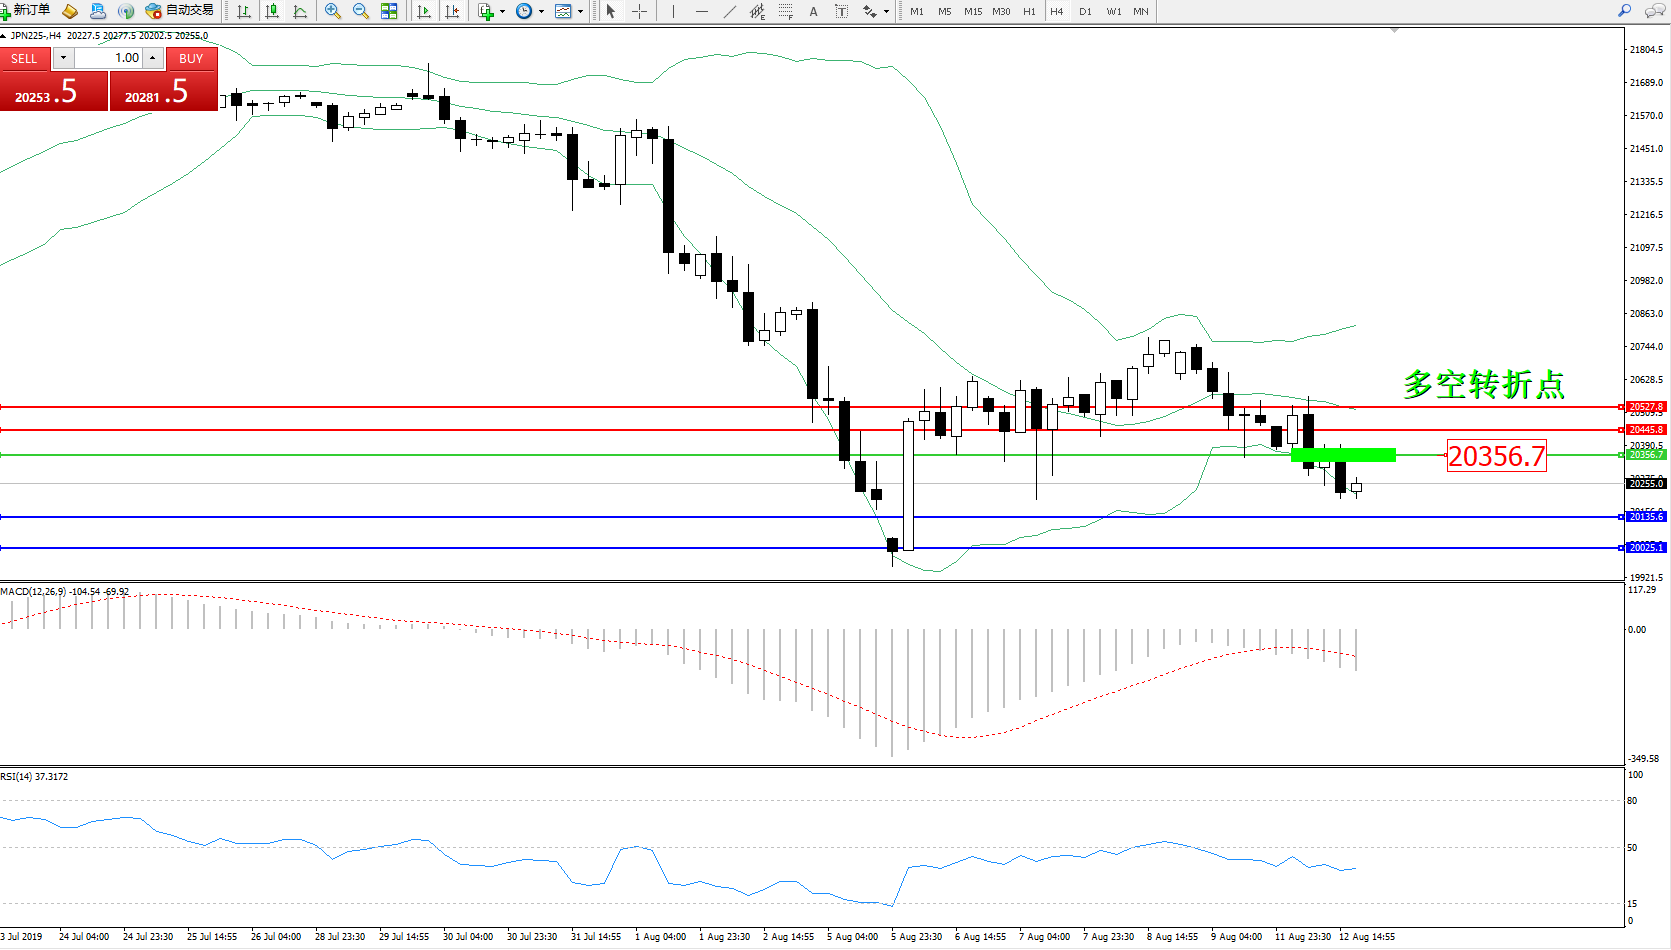Draw a horizontal line tool
This screenshot has height=950, width=1671.
[701, 11]
